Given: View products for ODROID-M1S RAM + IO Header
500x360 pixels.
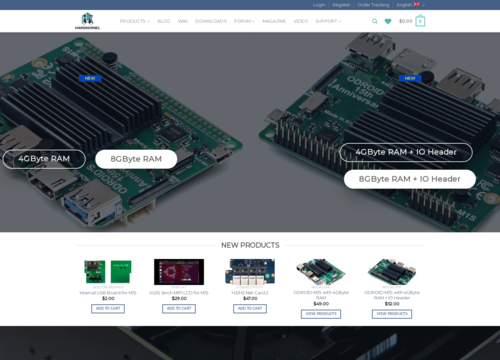Looking at the screenshot, I should 392,314.
